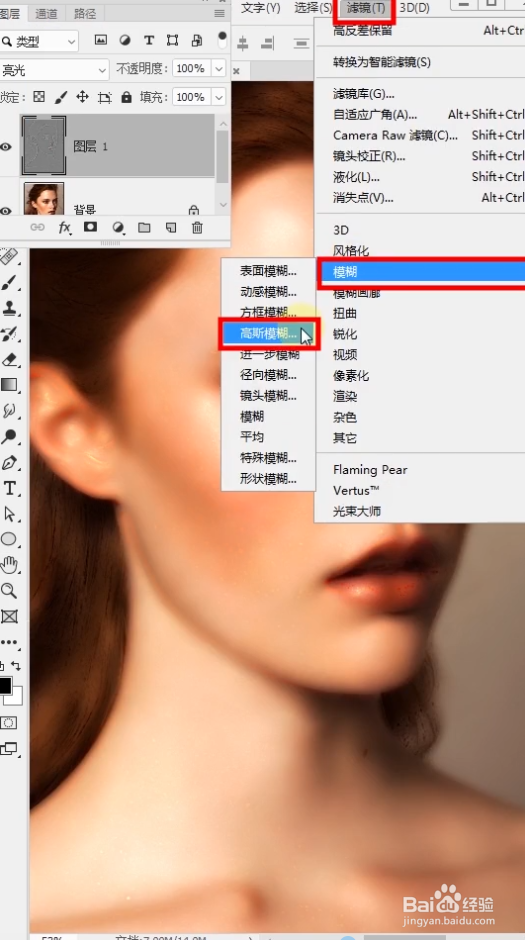
Task: Open the 3D(D) menu
Action: click(415, 8)
